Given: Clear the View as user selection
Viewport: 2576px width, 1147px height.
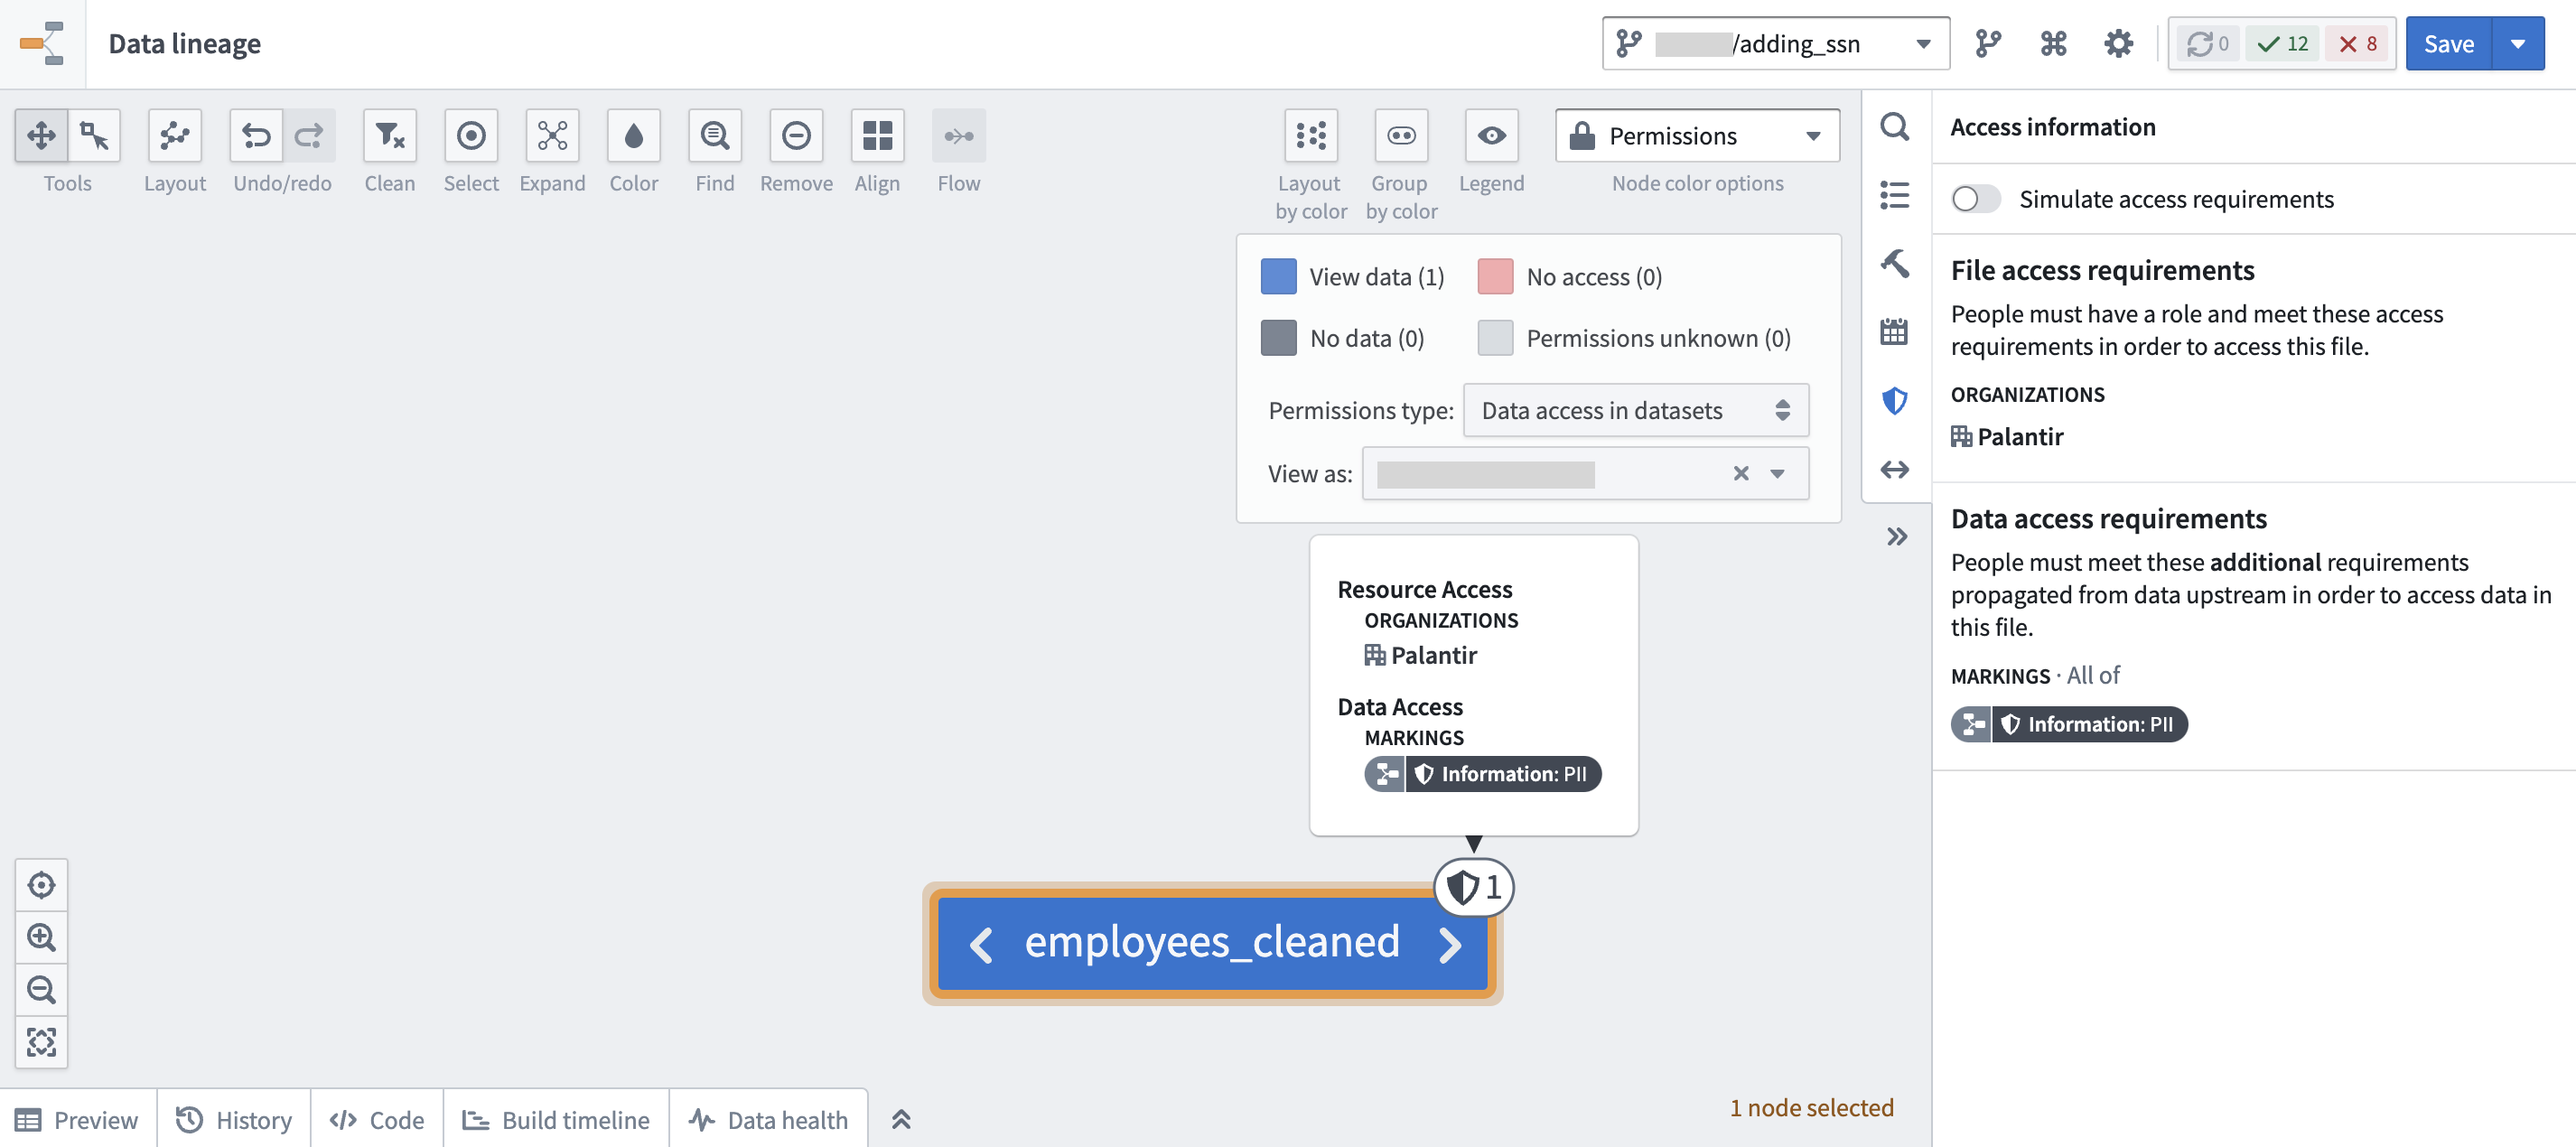Looking at the screenshot, I should 1741,473.
